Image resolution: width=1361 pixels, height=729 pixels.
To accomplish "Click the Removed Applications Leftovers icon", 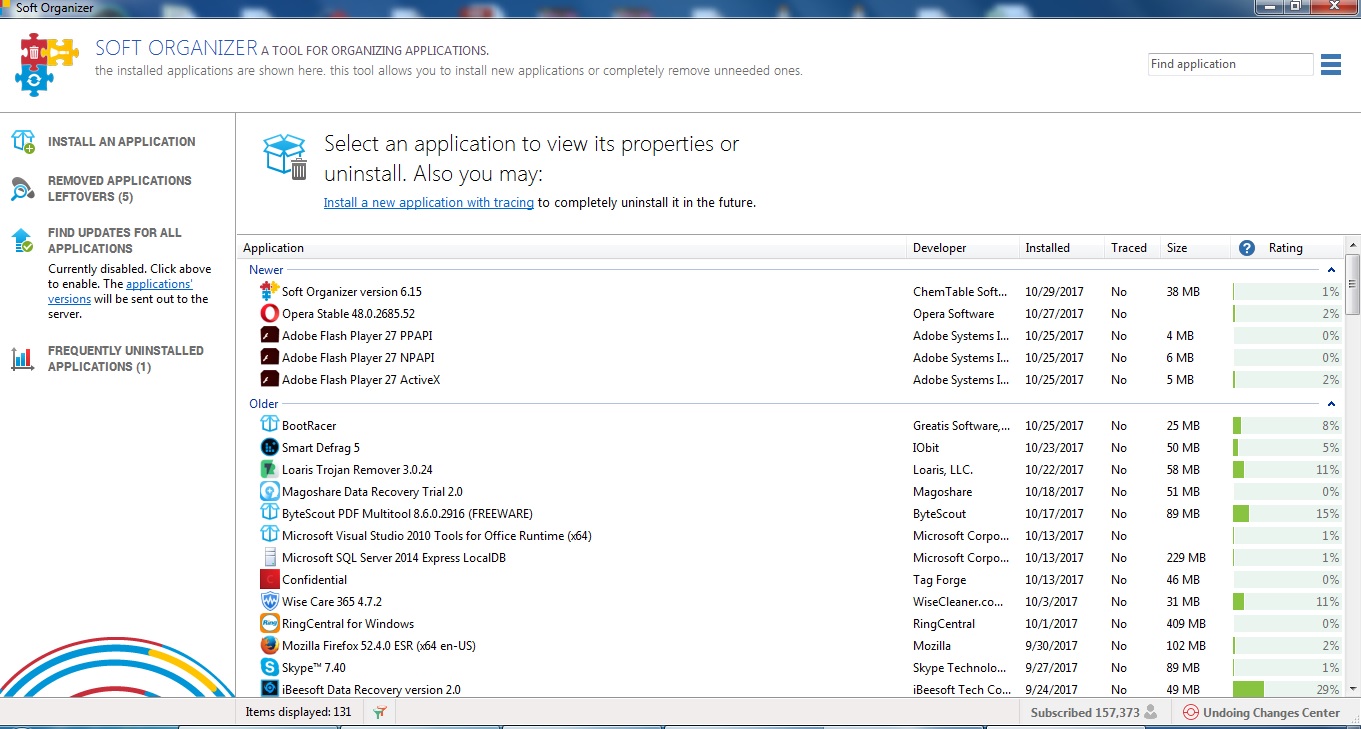I will tap(23, 189).
